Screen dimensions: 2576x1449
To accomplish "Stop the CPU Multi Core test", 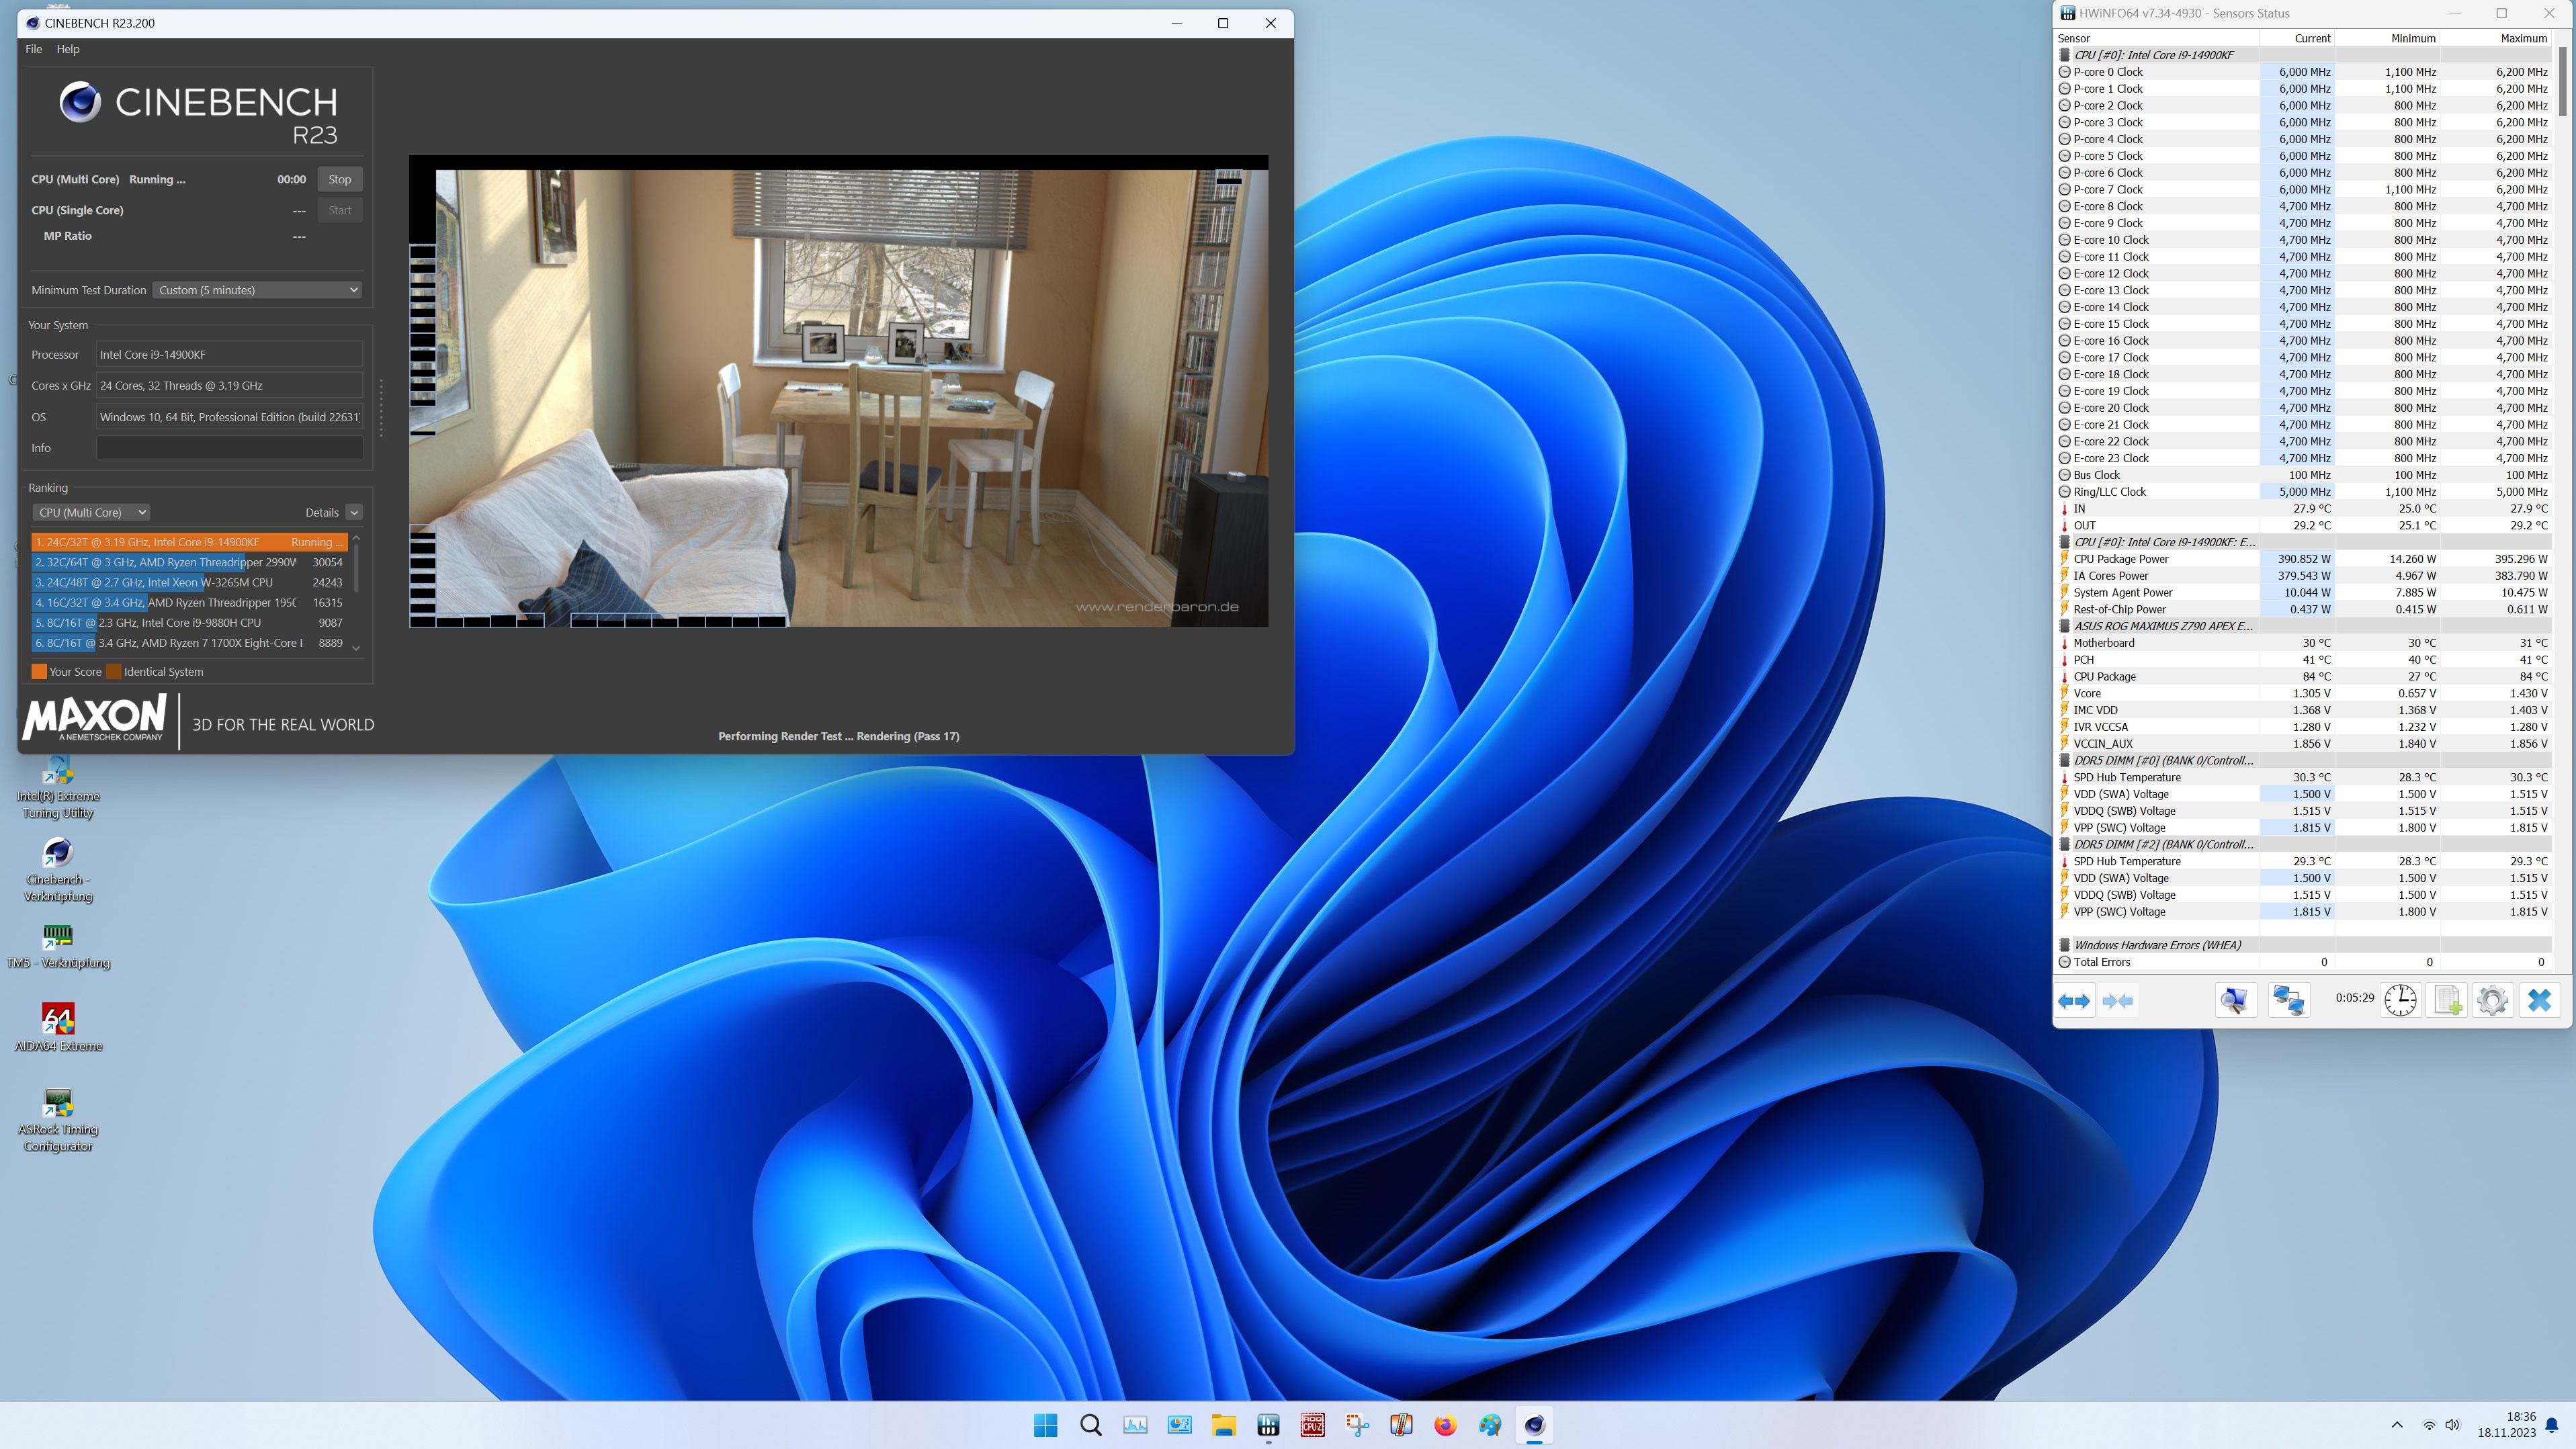I will [x=340, y=179].
